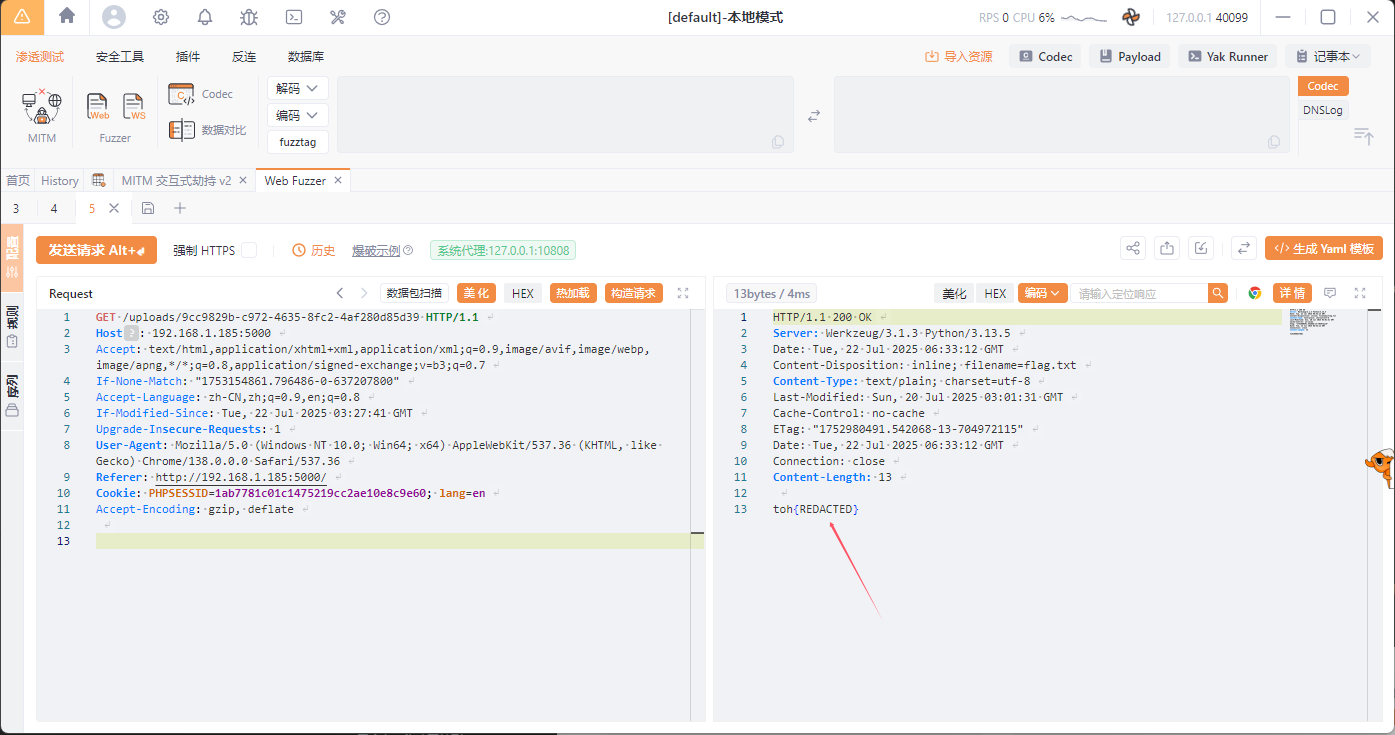The width and height of the screenshot is (1395, 735).
Task: Search the response with magnifier icon
Action: coord(1217,293)
